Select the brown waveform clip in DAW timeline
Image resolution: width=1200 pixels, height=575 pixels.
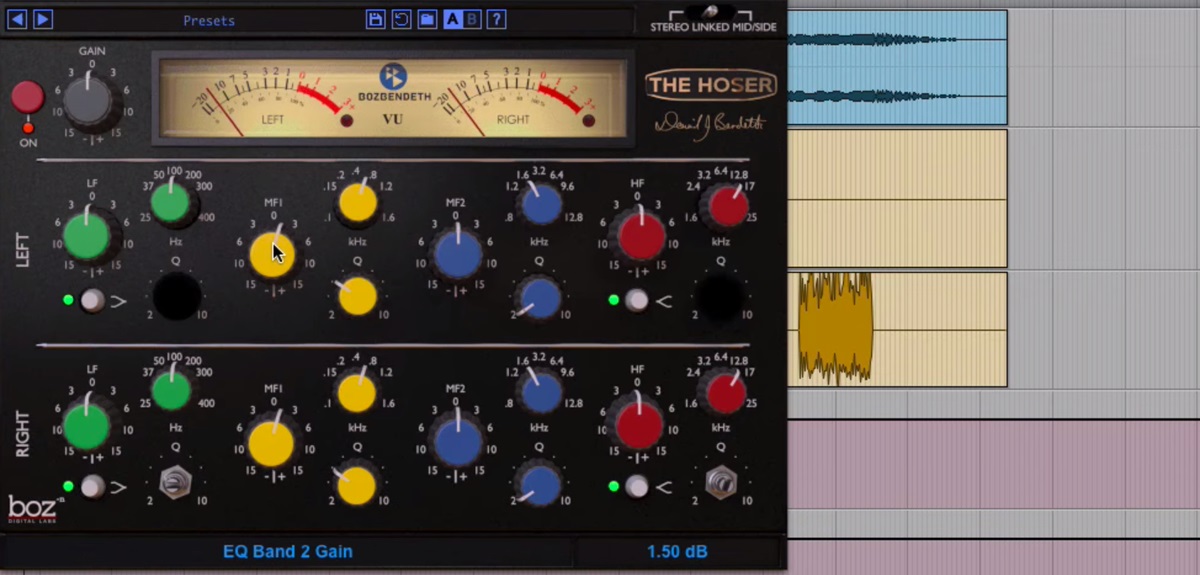(x=835, y=328)
